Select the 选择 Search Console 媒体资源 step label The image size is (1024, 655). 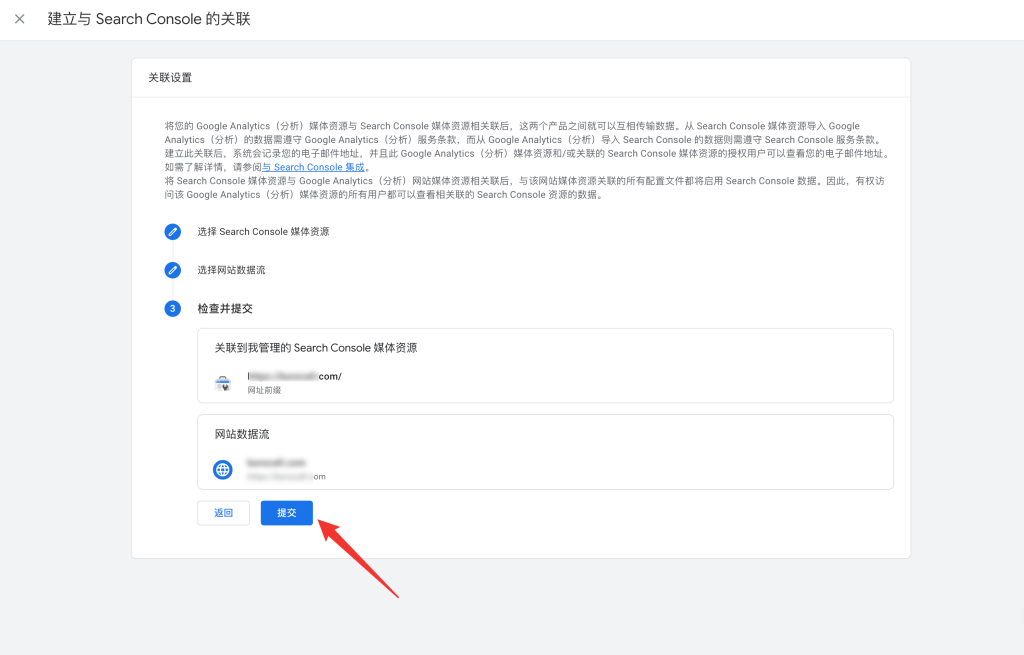pyautogui.click(x=263, y=232)
